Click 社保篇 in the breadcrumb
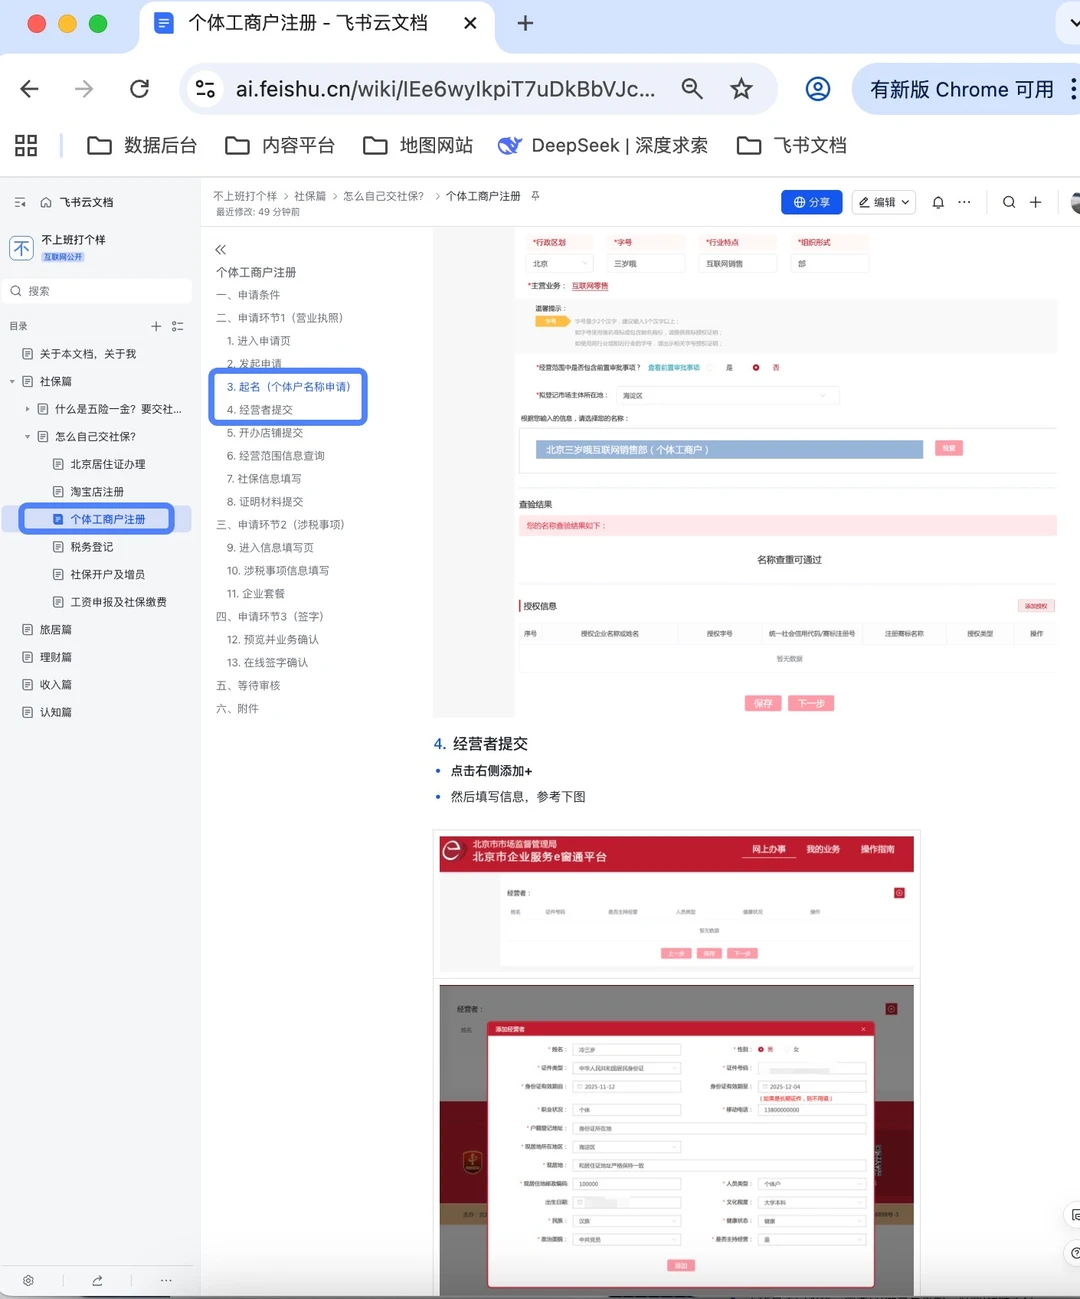 tap(310, 196)
